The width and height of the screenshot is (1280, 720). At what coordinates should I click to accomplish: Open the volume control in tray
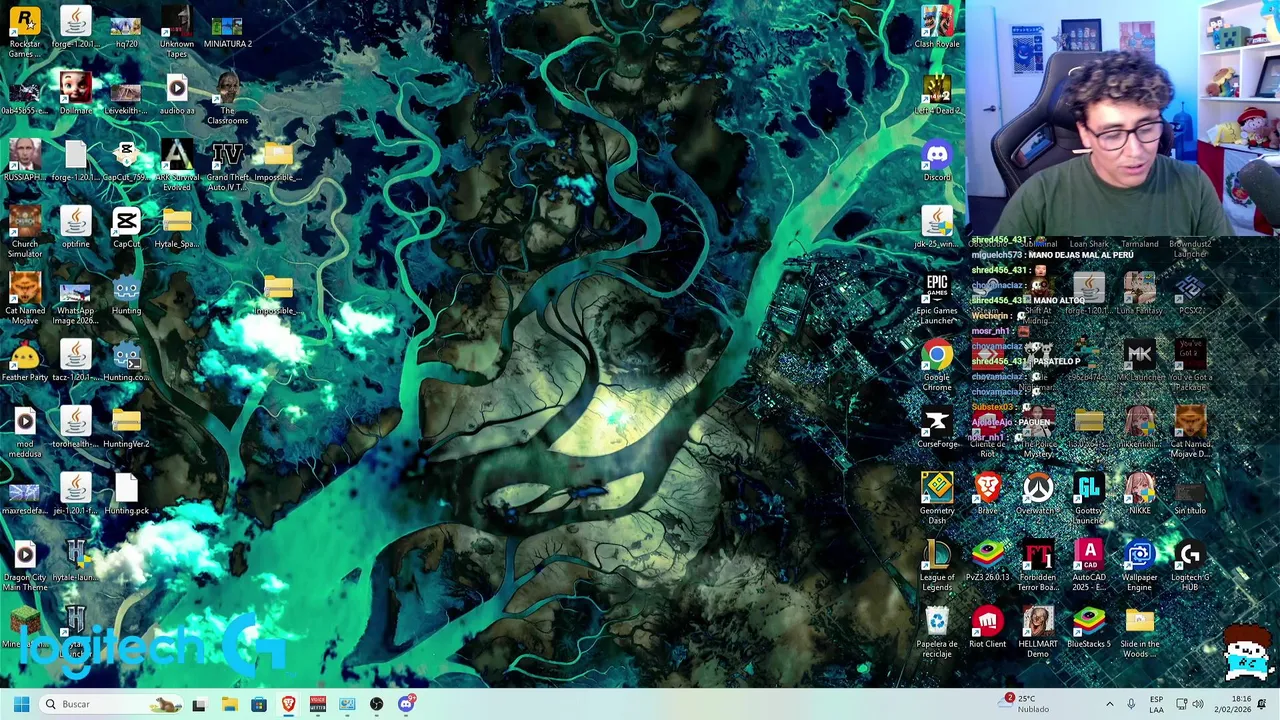[x=1198, y=704]
